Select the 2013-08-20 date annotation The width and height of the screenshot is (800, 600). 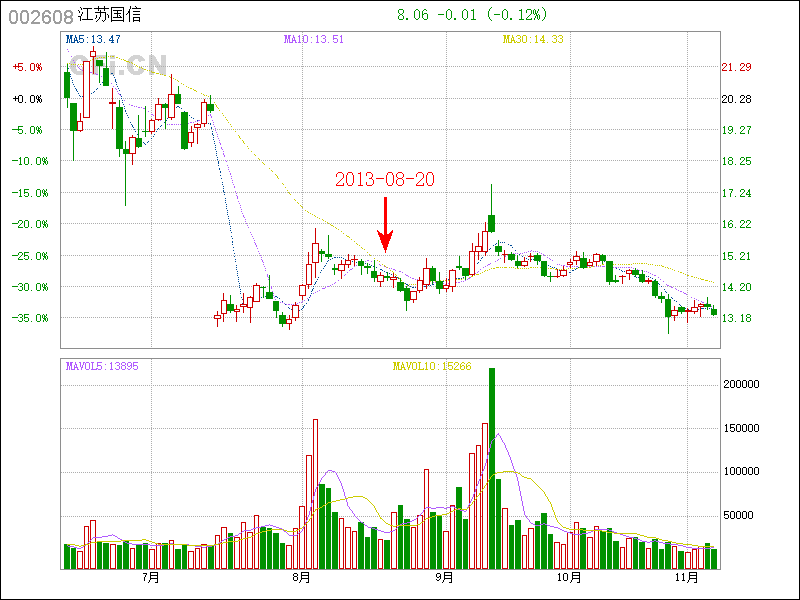tap(385, 179)
